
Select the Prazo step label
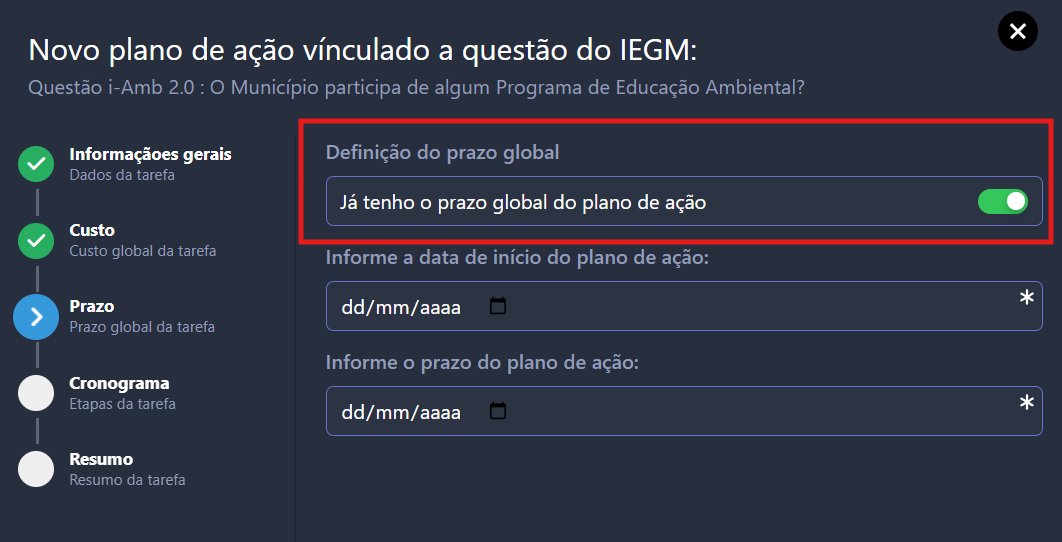click(92, 306)
